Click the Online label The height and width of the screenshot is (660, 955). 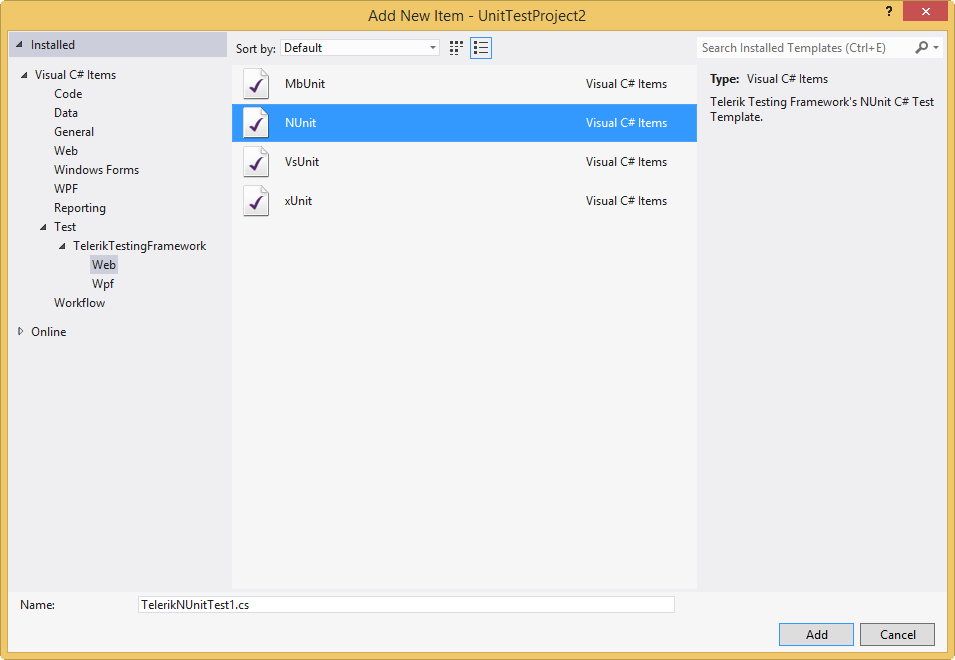click(x=49, y=332)
